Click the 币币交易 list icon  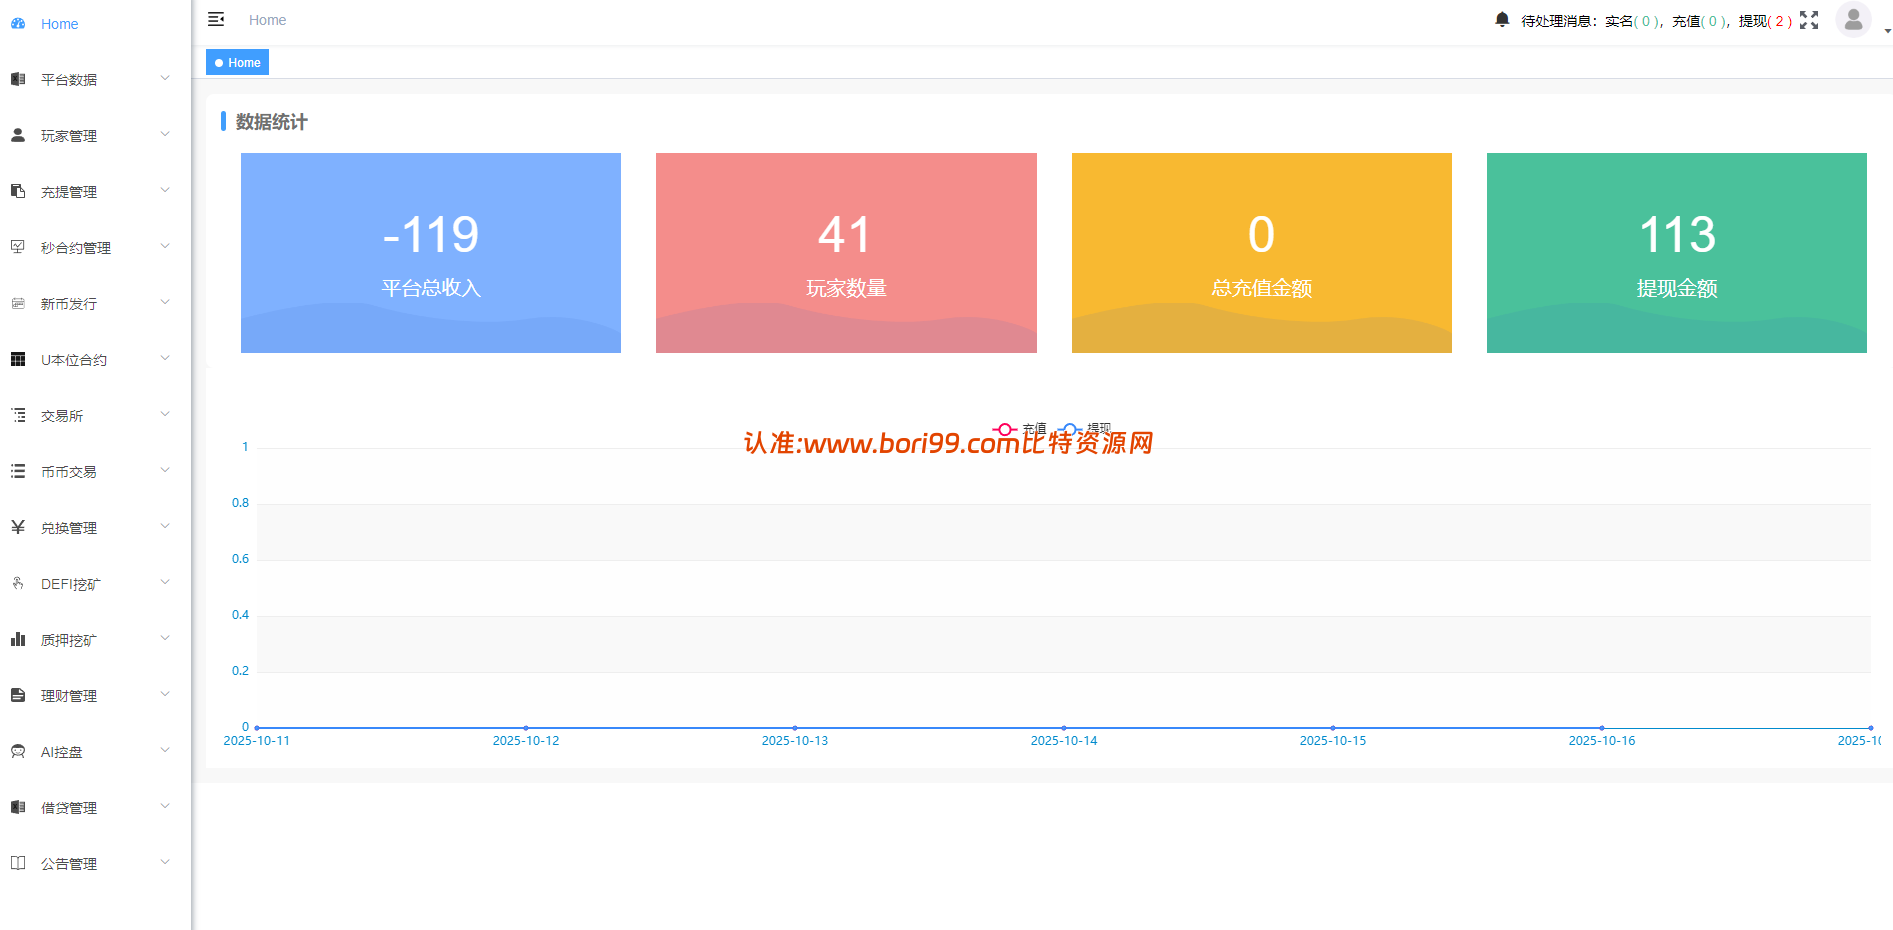click(x=18, y=471)
